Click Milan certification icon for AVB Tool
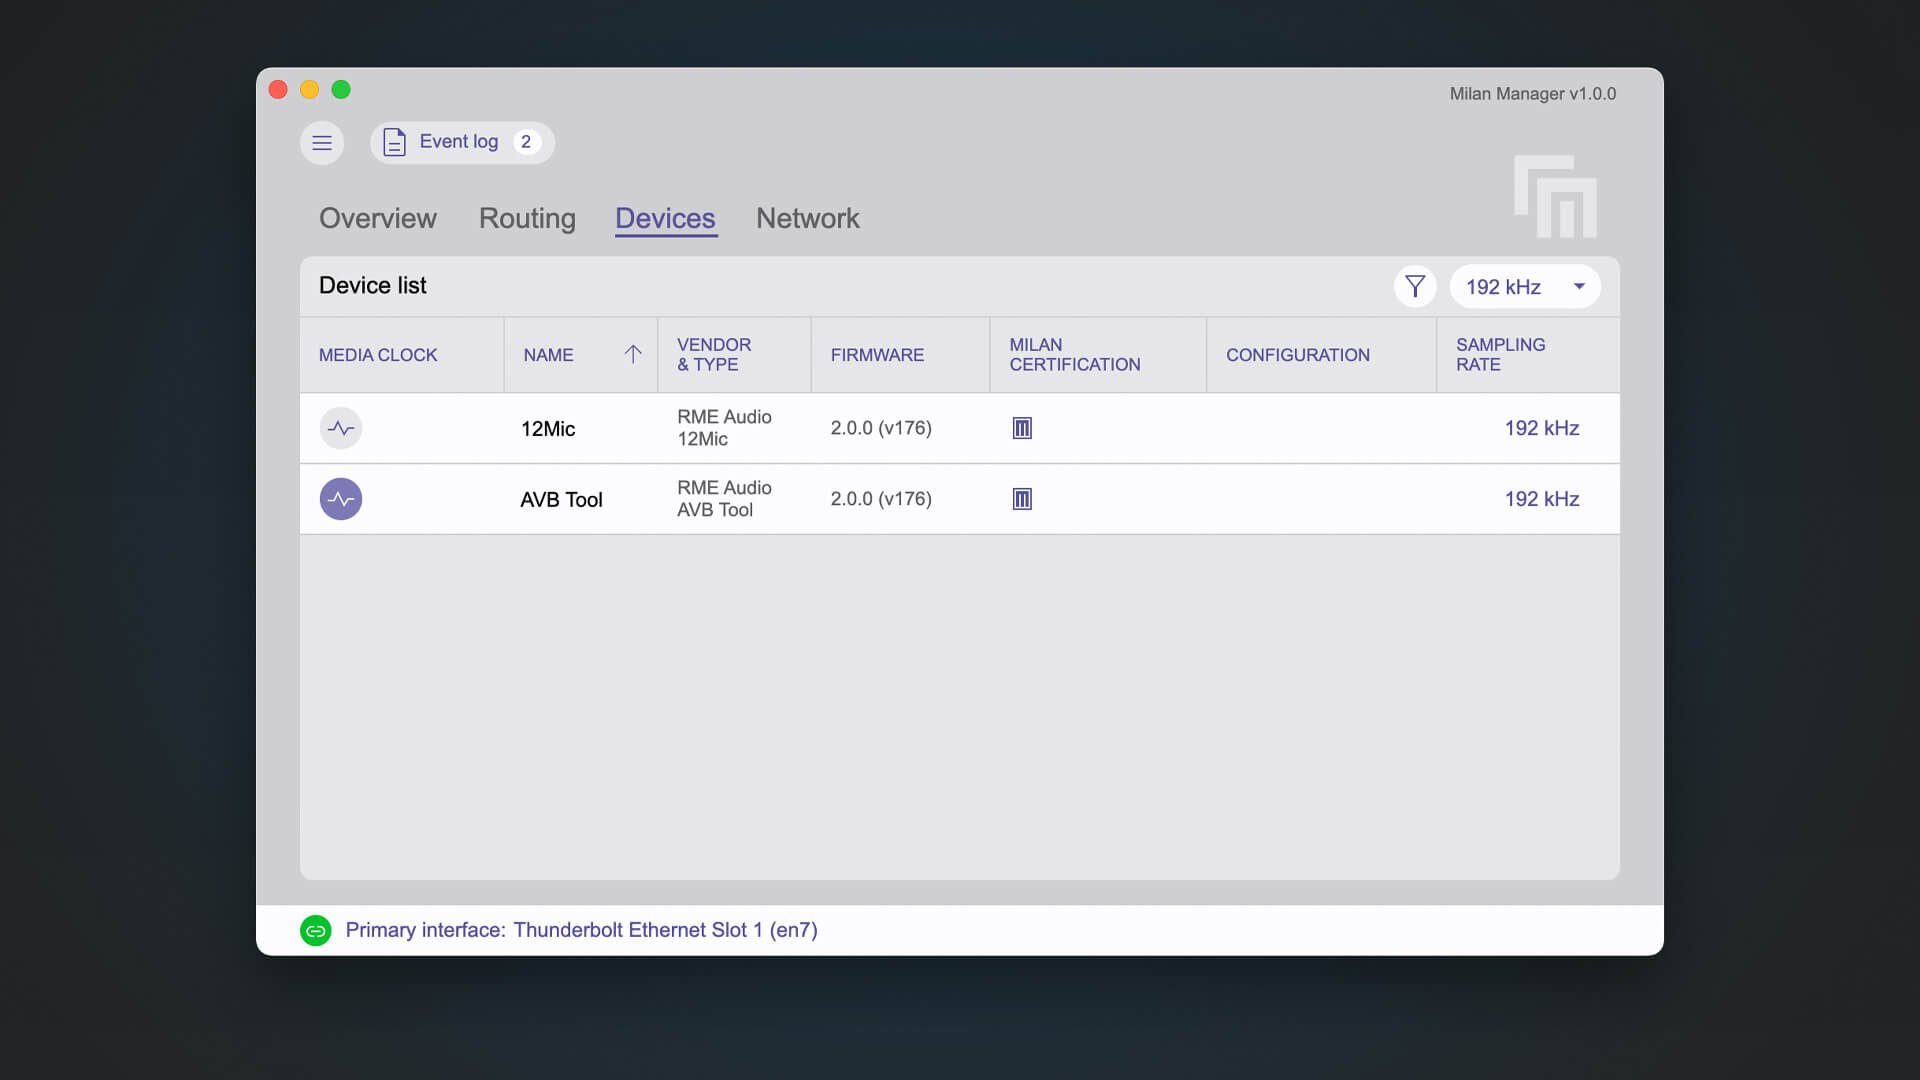 pyautogui.click(x=1022, y=499)
